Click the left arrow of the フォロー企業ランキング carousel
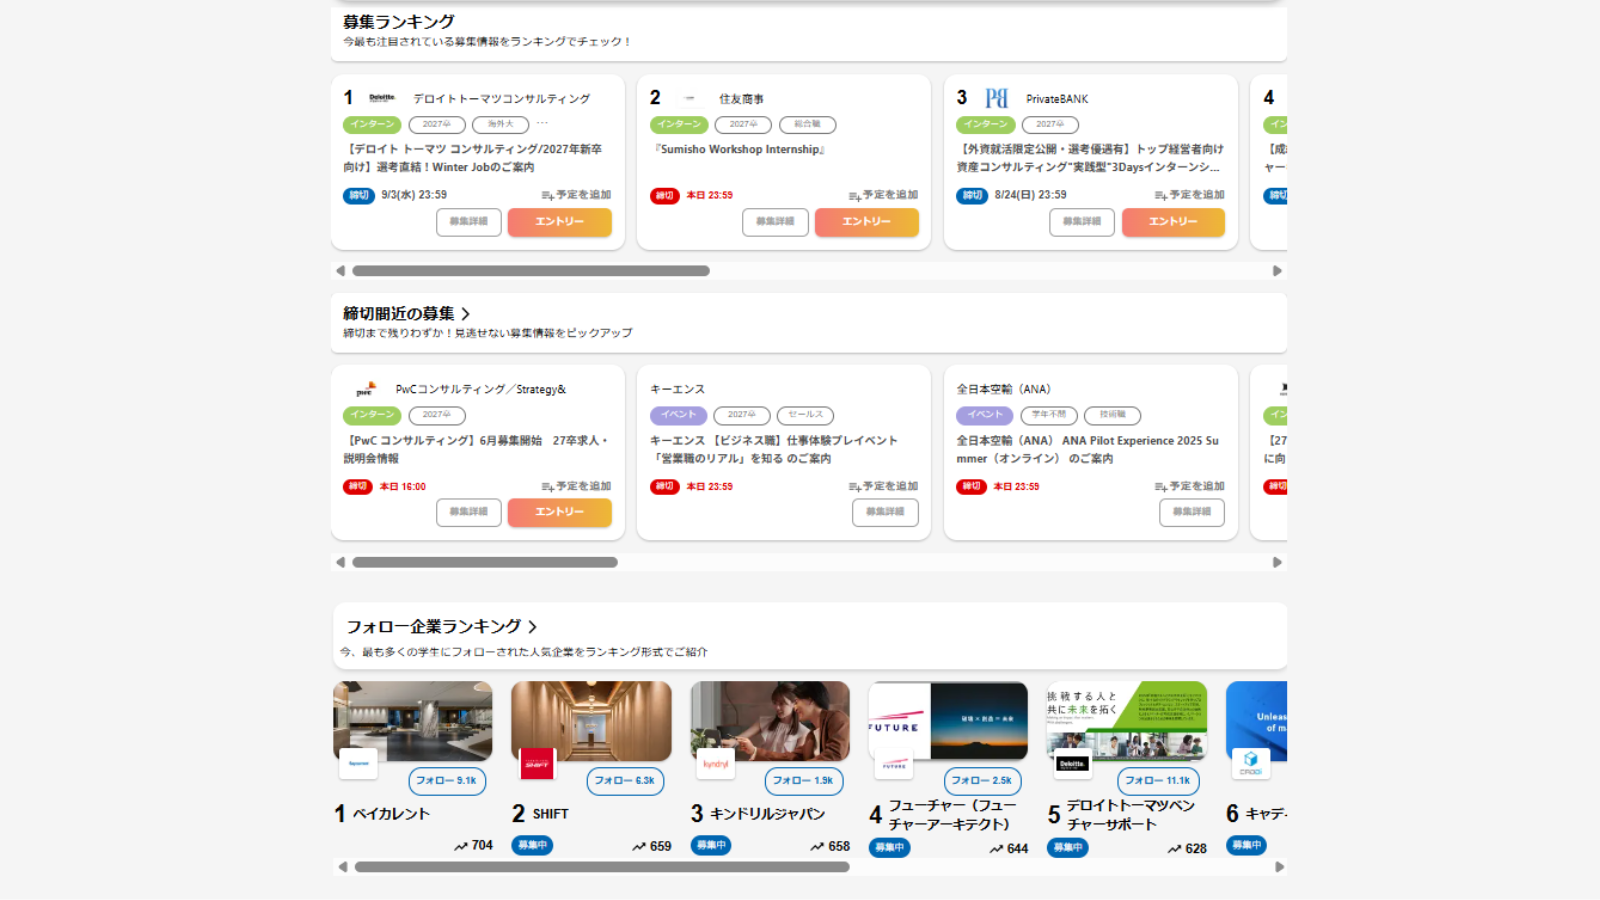 pyautogui.click(x=343, y=867)
